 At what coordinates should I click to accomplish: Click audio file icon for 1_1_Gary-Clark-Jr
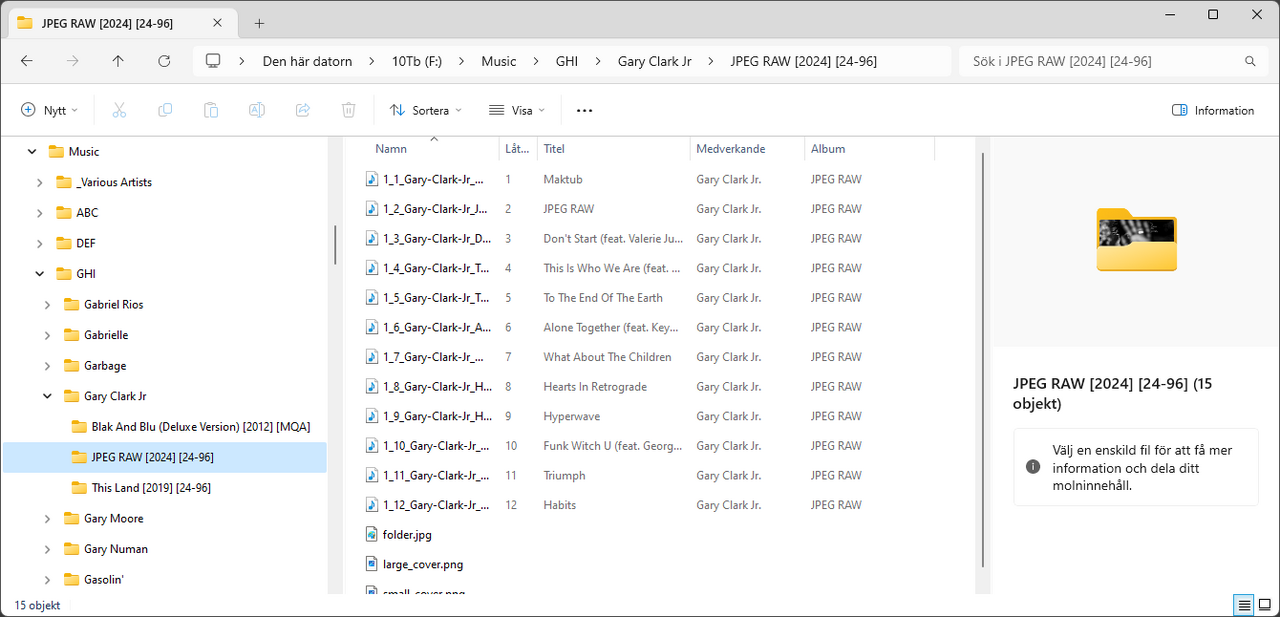pos(372,179)
